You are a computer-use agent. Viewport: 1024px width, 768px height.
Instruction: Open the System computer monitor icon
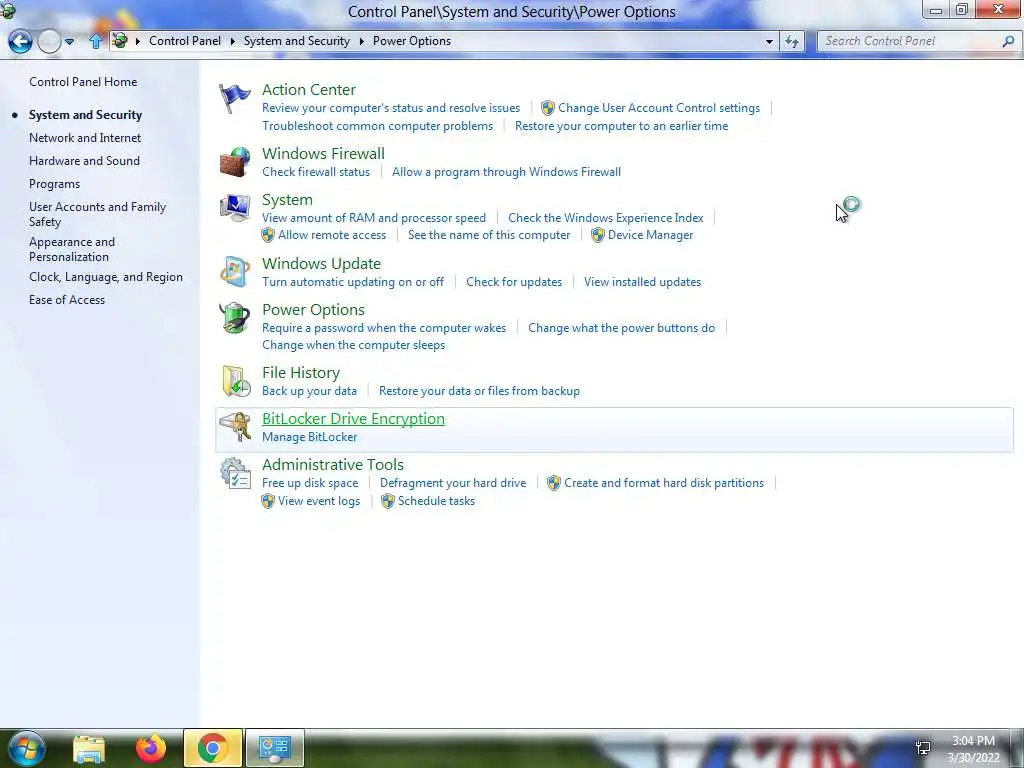point(234,208)
